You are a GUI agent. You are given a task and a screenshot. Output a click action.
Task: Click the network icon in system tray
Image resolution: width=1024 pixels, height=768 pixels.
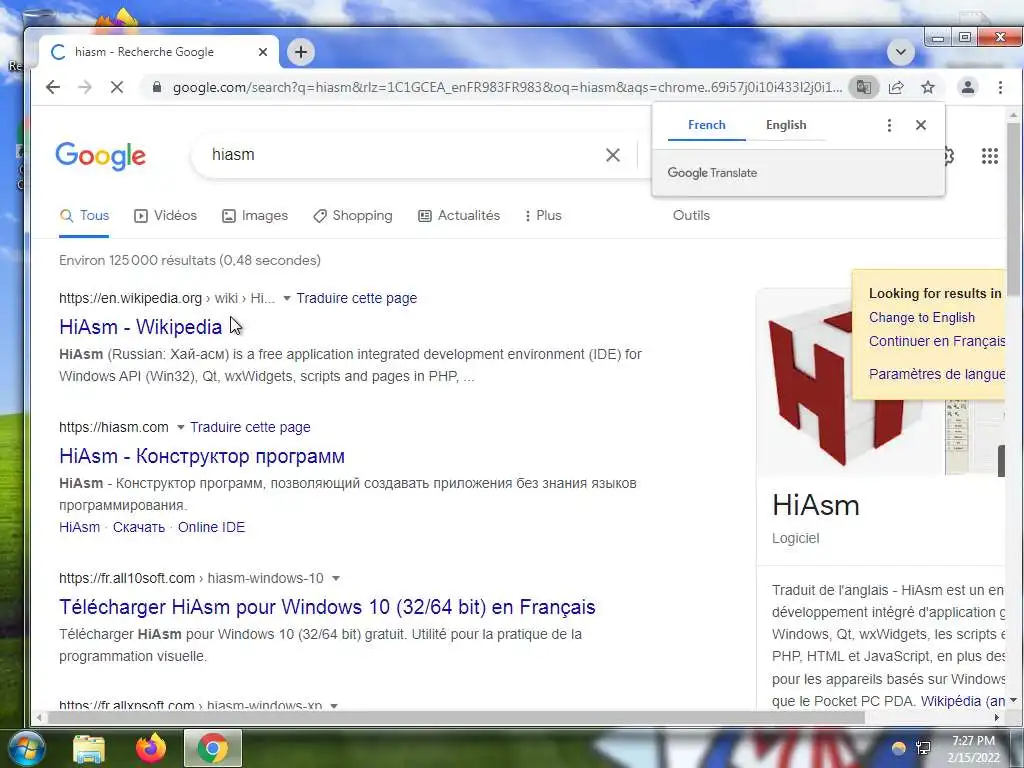coord(923,748)
